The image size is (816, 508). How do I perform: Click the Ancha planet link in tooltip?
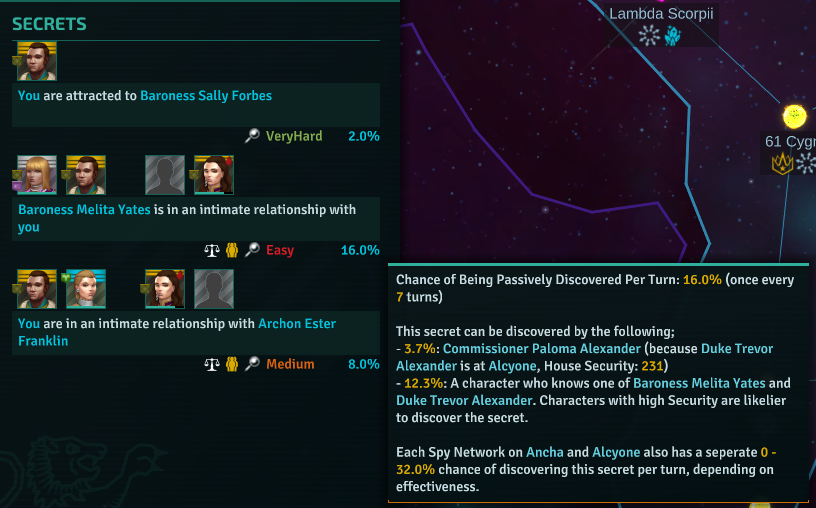(544, 452)
